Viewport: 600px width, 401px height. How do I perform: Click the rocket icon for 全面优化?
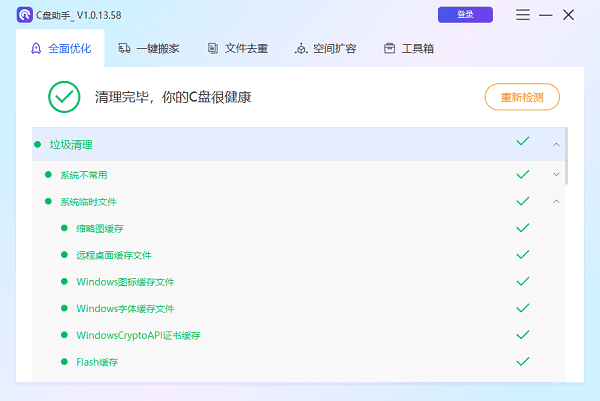tap(36, 49)
